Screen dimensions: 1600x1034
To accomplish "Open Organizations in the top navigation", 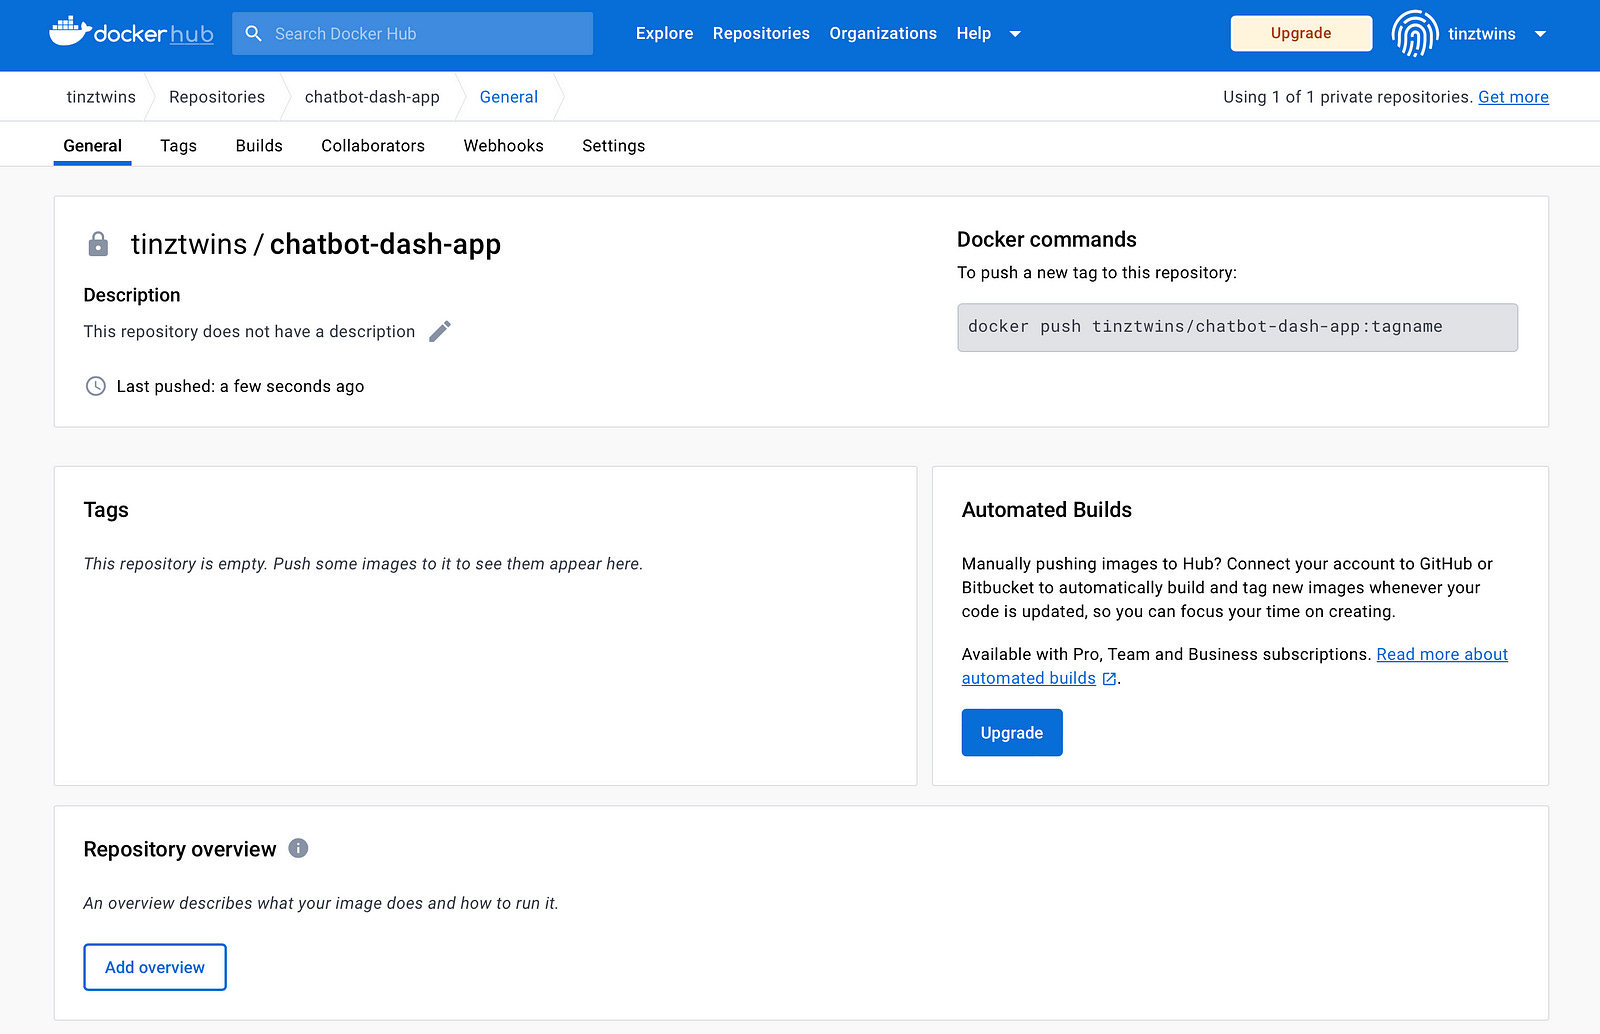I will tap(883, 33).
